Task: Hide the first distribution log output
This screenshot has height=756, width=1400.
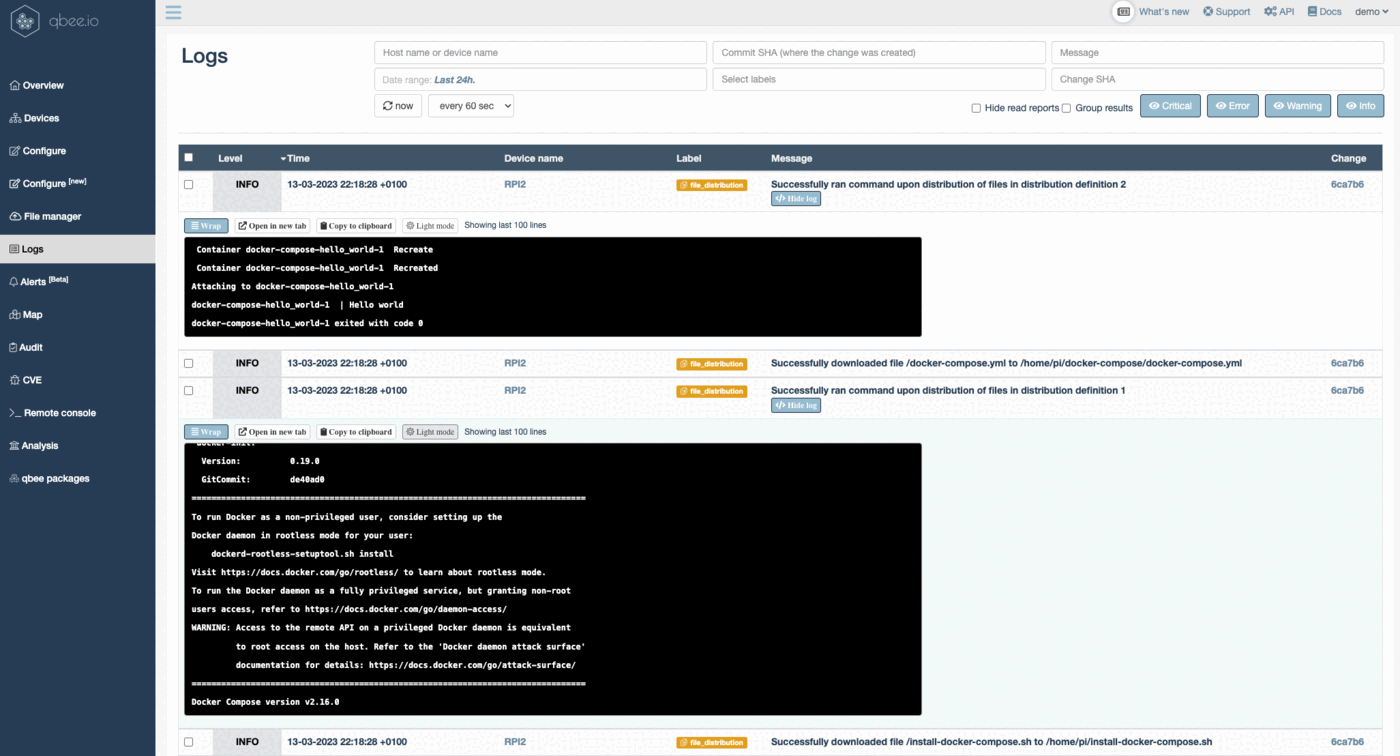Action: (x=795, y=198)
